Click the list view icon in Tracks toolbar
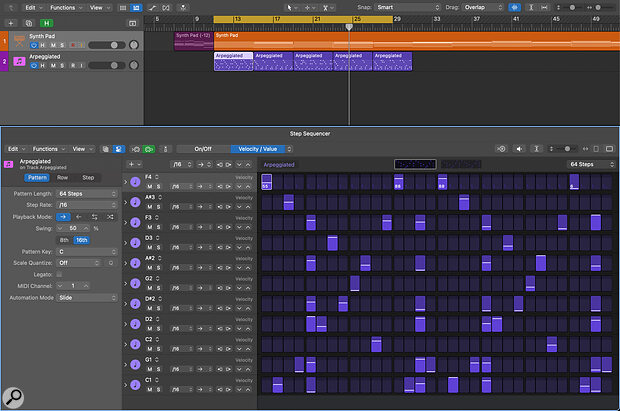This screenshot has width=620, height=411. click(x=123, y=8)
